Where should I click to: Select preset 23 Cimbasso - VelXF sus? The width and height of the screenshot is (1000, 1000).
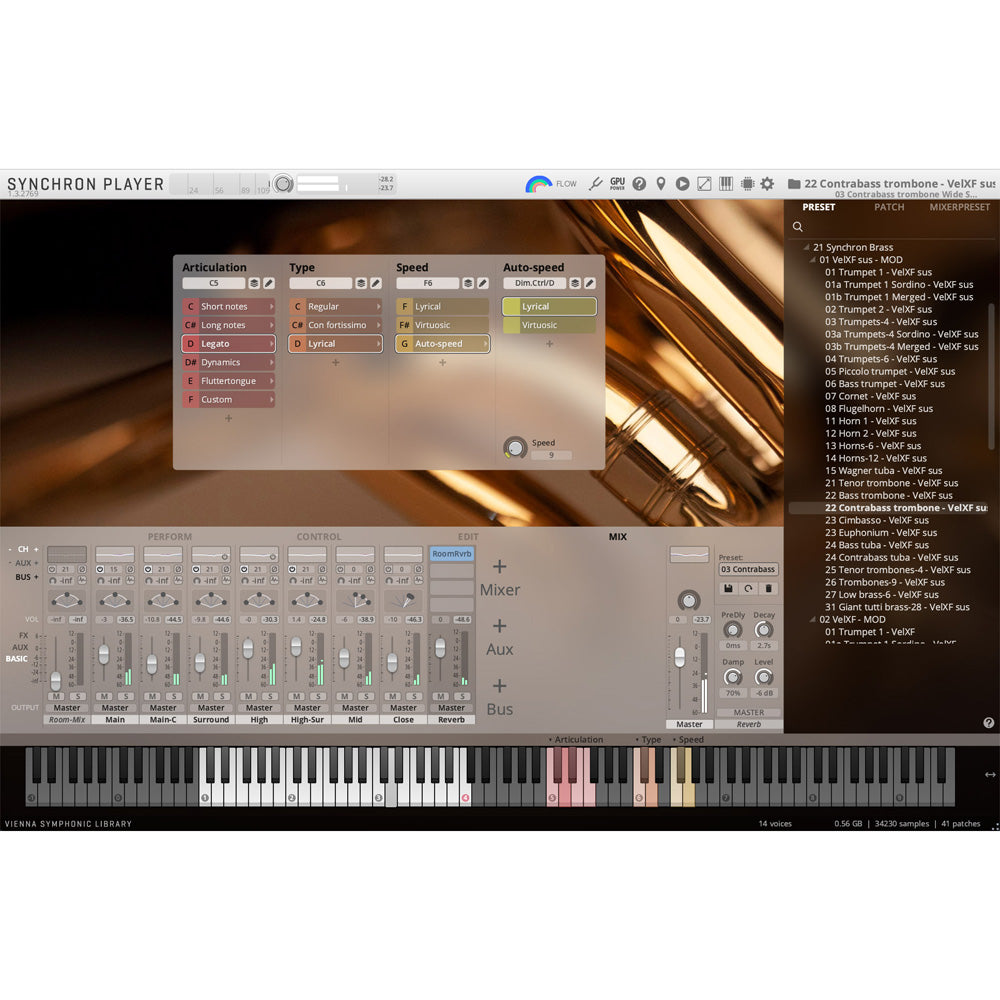pos(876,520)
